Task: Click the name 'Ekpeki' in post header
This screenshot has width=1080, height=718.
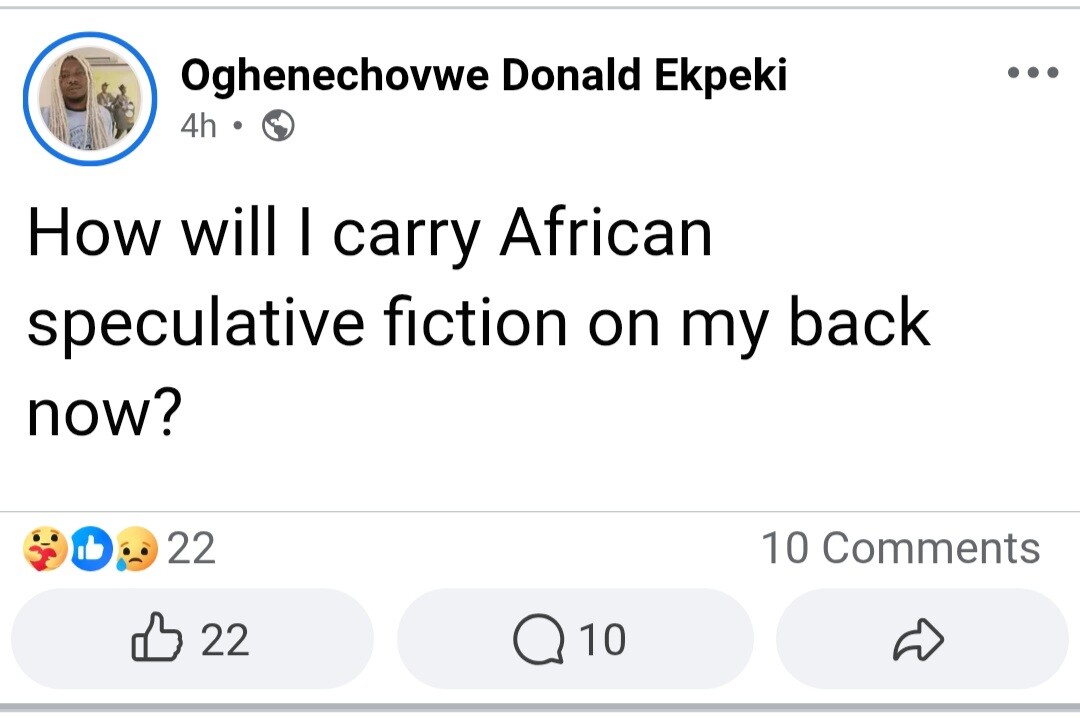Action: (720, 75)
